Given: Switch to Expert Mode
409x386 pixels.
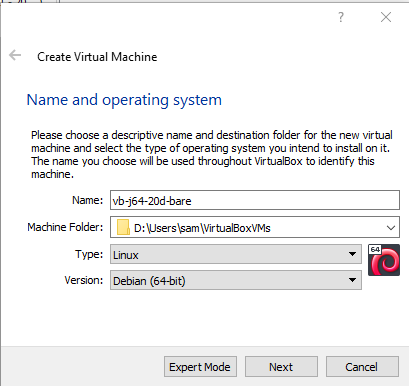Looking at the screenshot, I should coord(200,367).
